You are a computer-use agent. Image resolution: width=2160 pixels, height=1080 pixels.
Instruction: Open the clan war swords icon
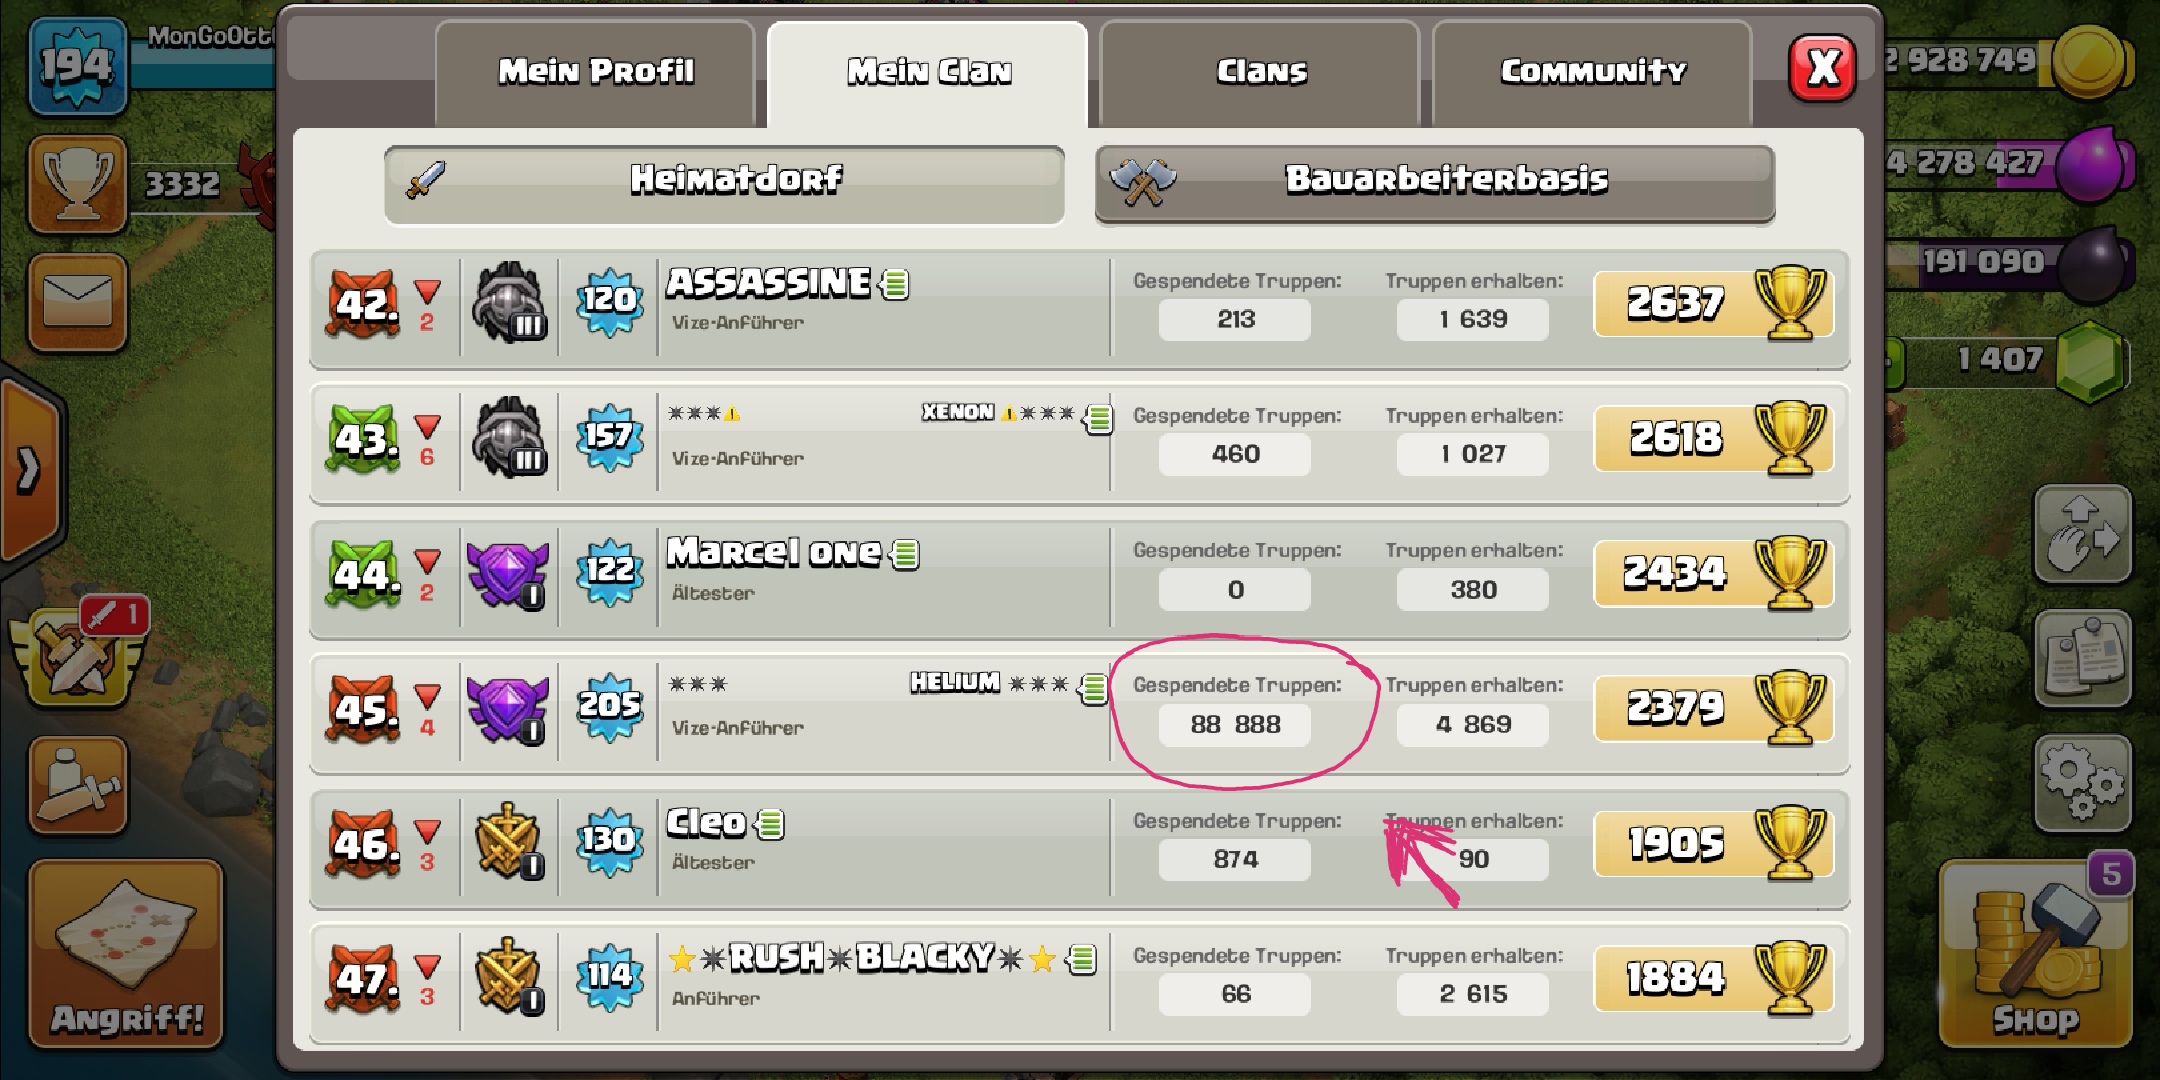78,657
